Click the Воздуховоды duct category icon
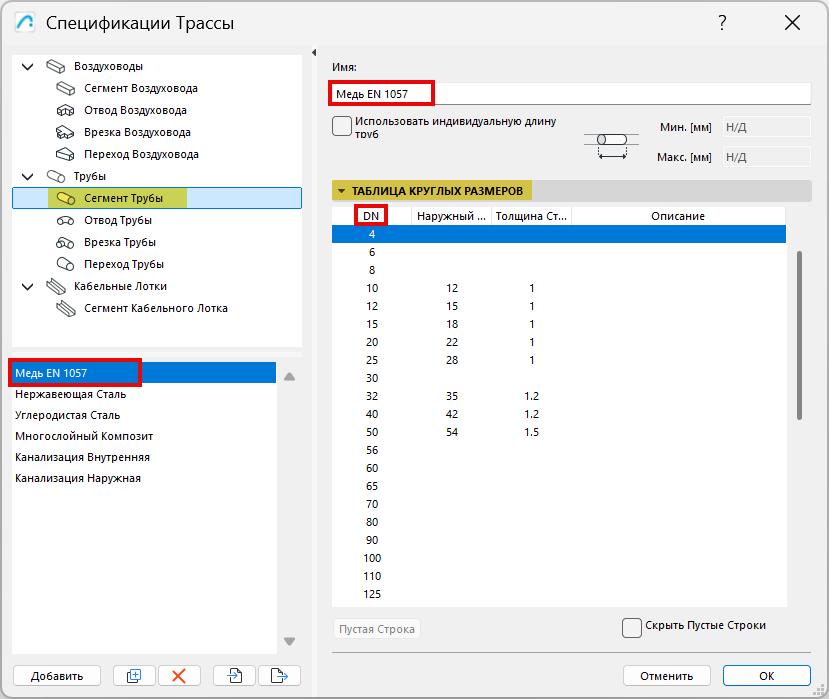This screenshot has width=829, height=699. pos(56,67)
